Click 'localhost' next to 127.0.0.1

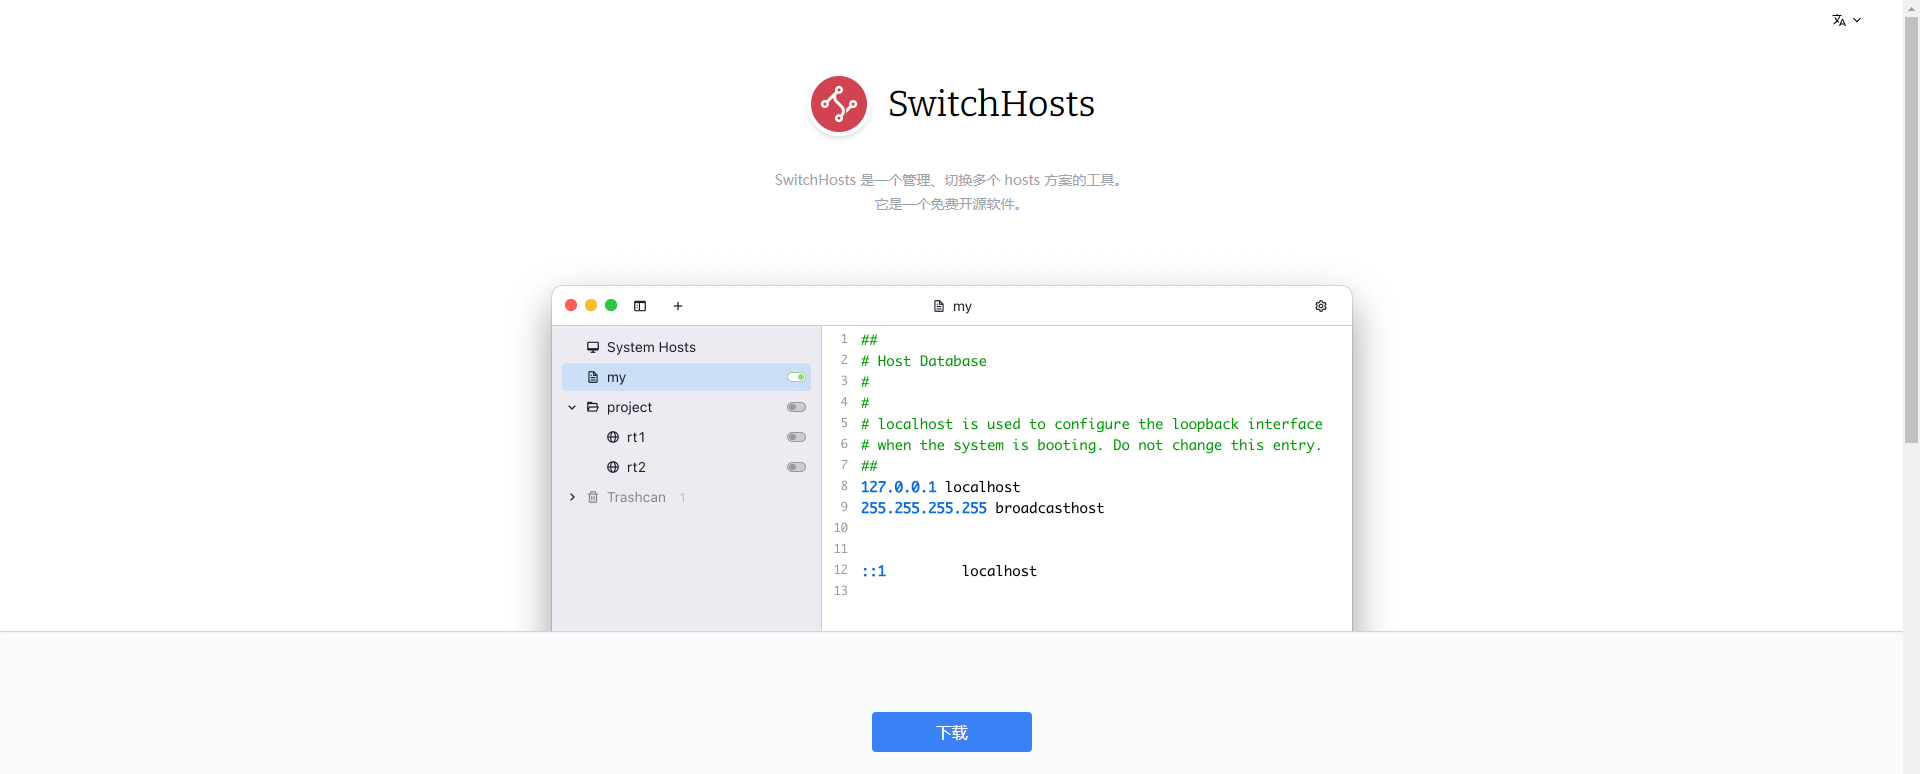[982, 487]
